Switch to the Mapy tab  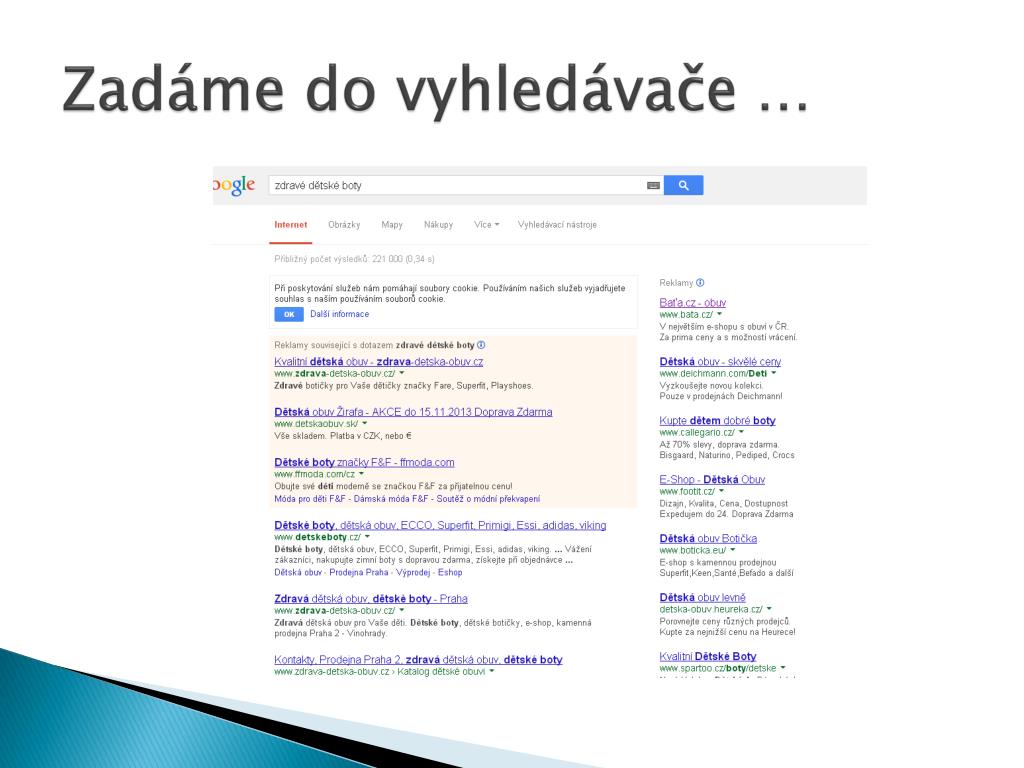pyautogui.click(x=392, y=225)
